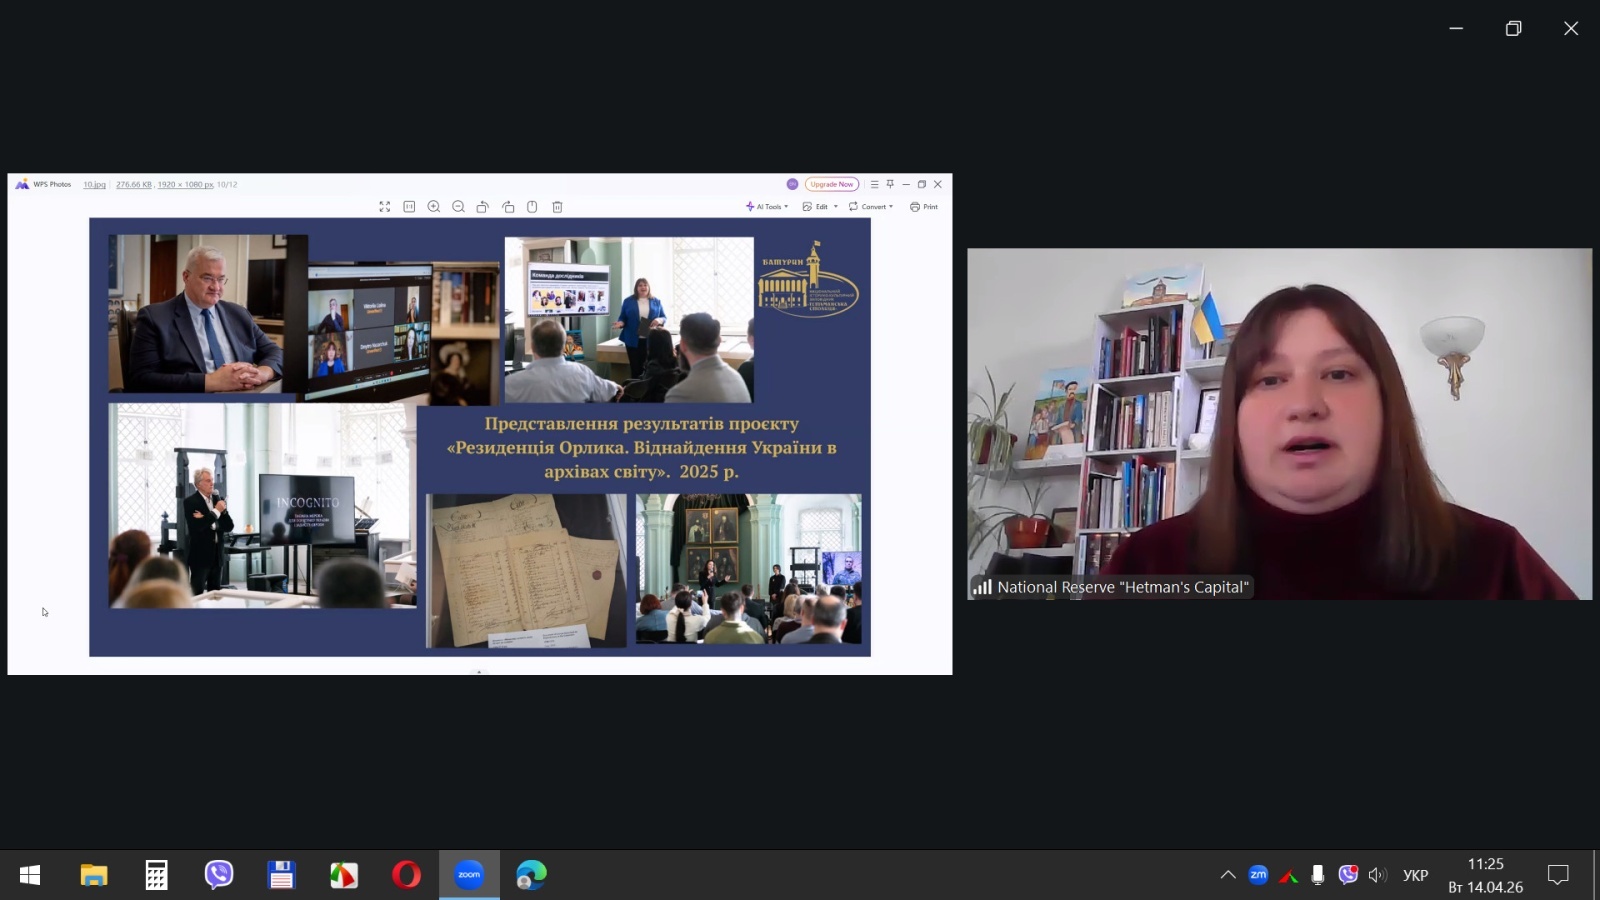Viewport: 1600px width, 900px height.
Task: Click the delete trash icon in the photo toolbar
Action: (558, 207)
